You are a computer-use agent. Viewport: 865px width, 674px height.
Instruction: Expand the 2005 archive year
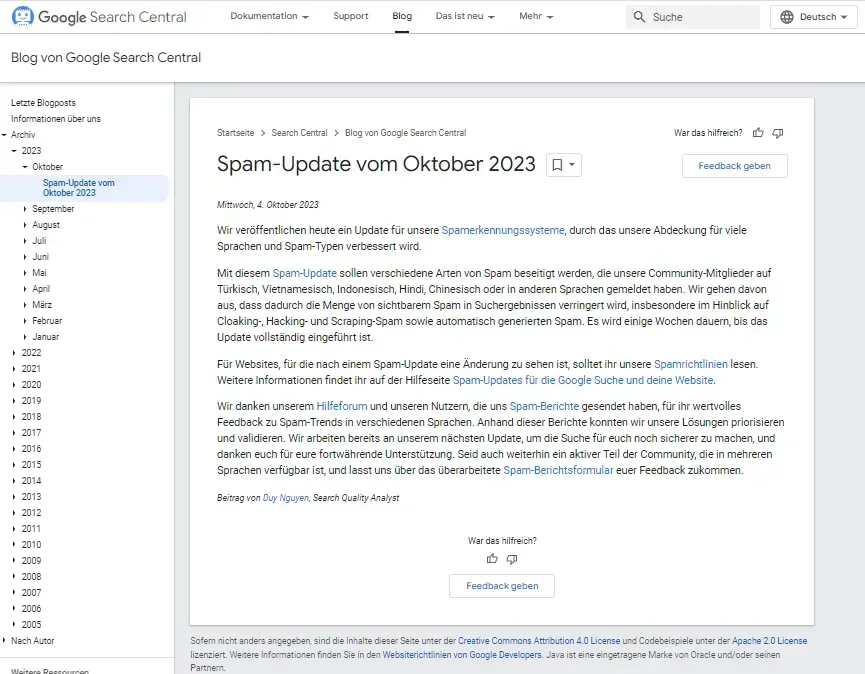click(14, 624)
